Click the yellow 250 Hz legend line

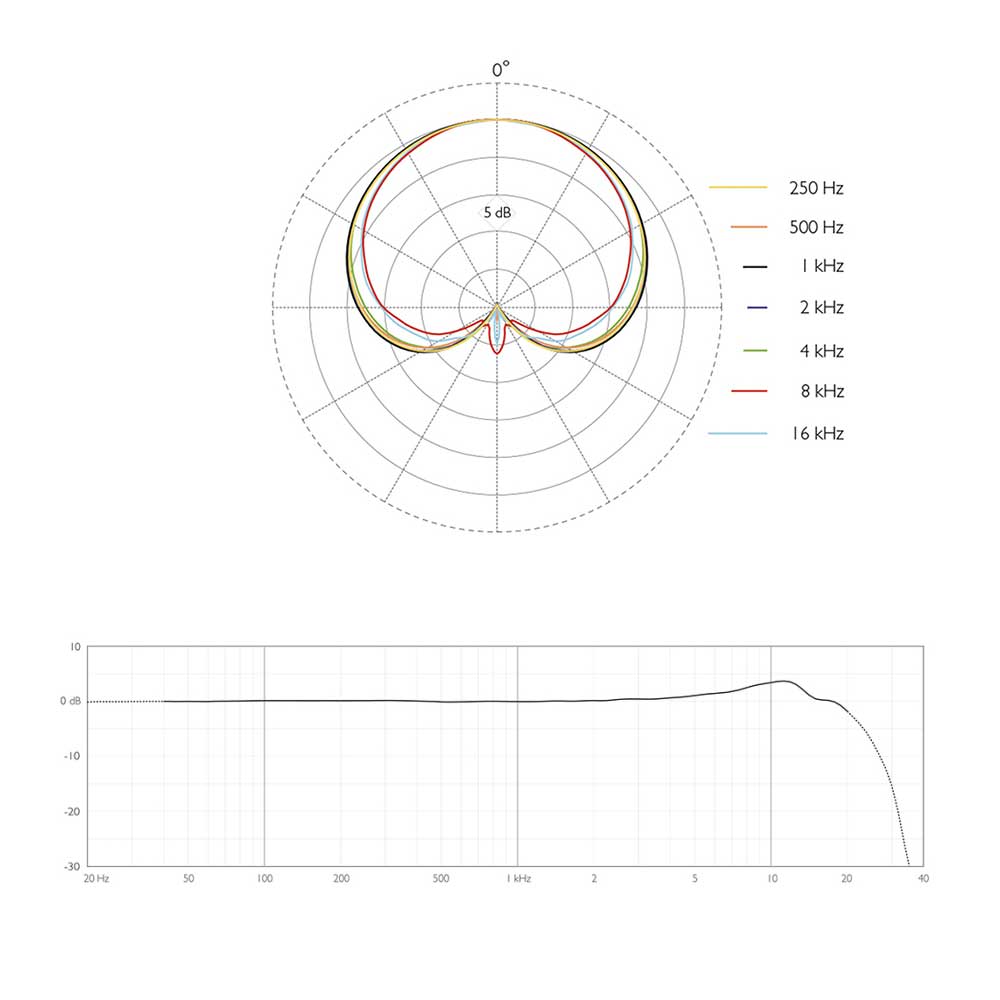tap(738, 188)
